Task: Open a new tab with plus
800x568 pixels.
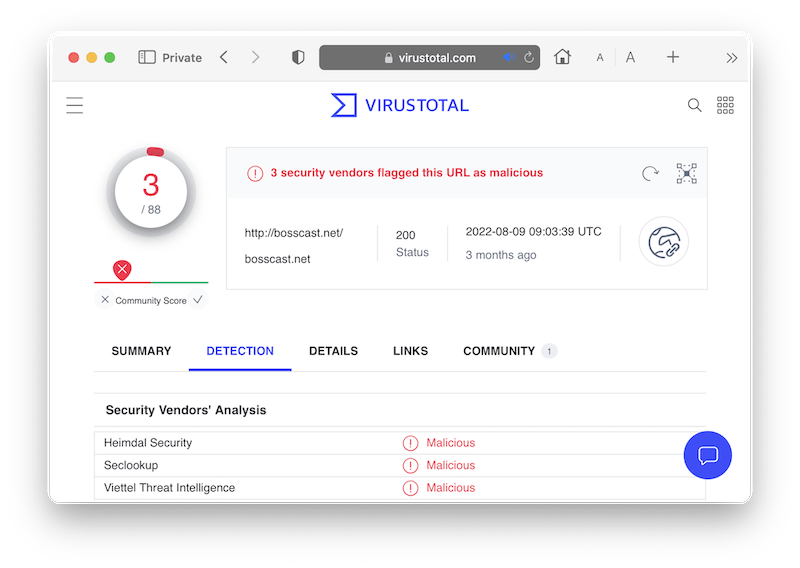Action: [x=672, y=57]
